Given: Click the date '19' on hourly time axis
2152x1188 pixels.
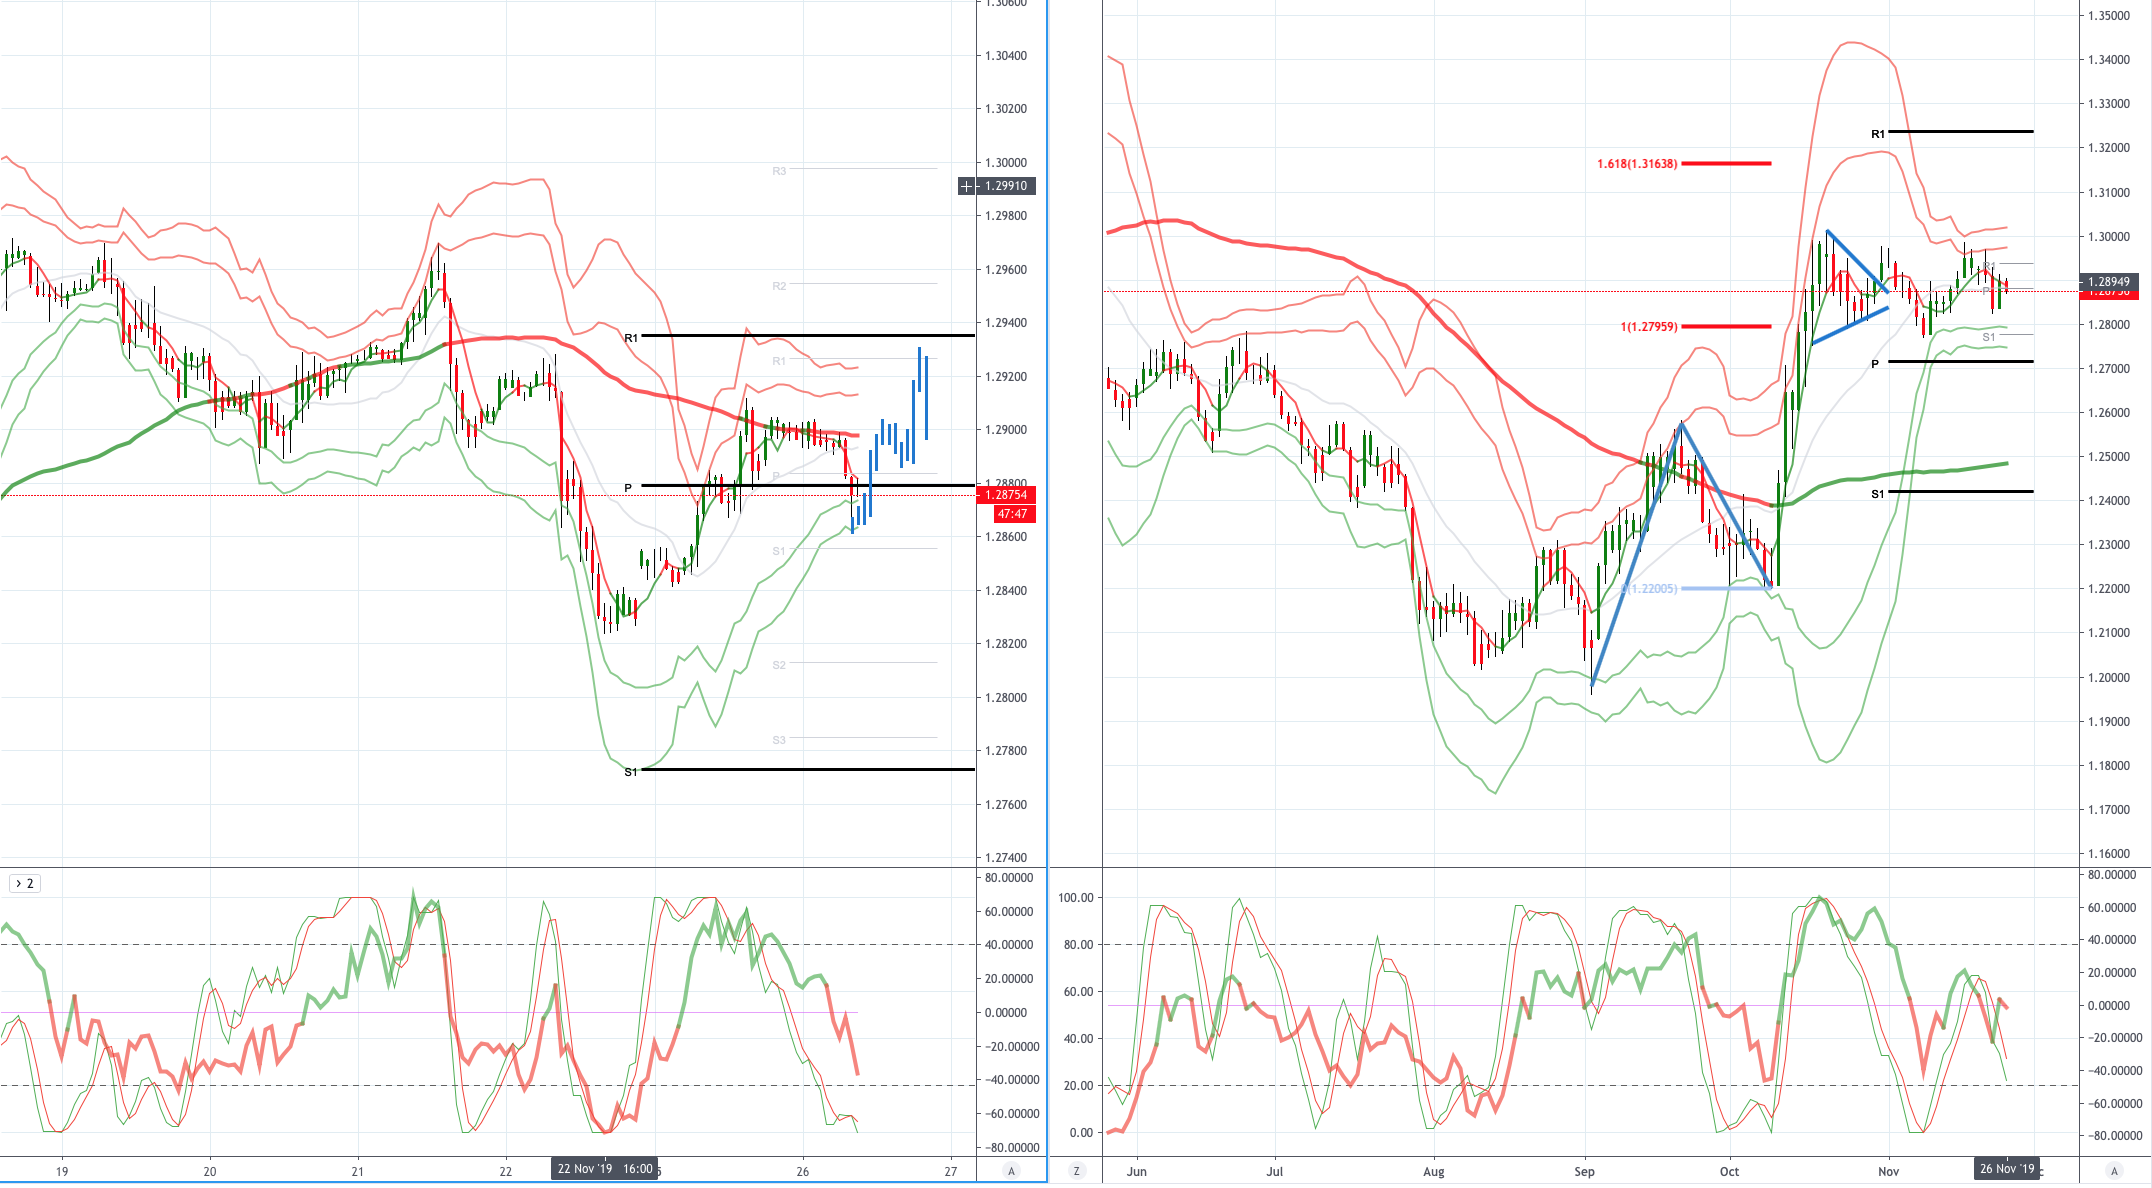Looking at the screenshot, I should point(62,1171).
